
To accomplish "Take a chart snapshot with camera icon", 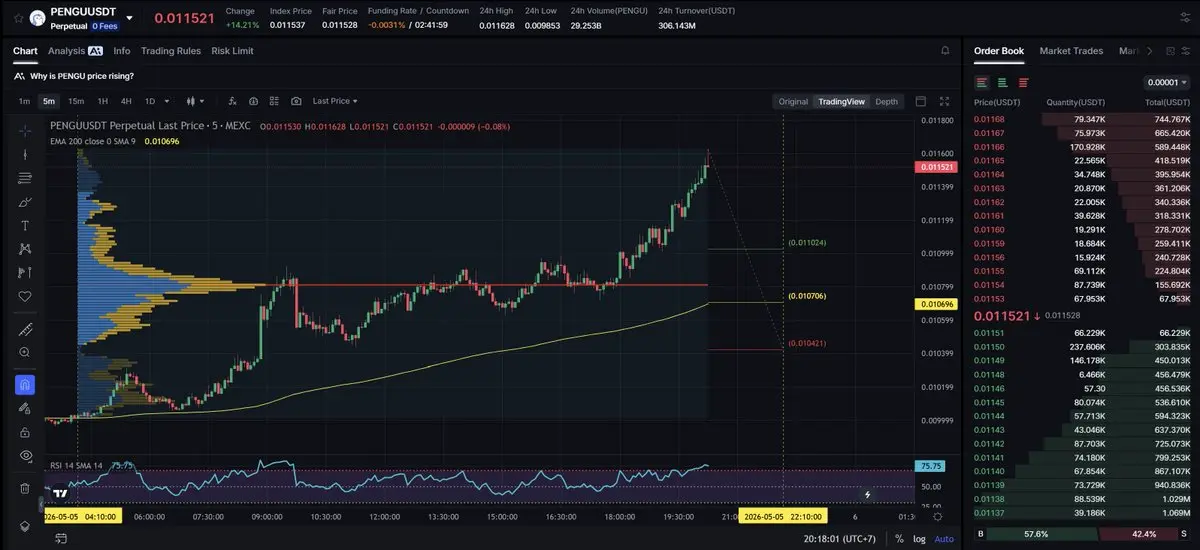I will pos(297,101).
